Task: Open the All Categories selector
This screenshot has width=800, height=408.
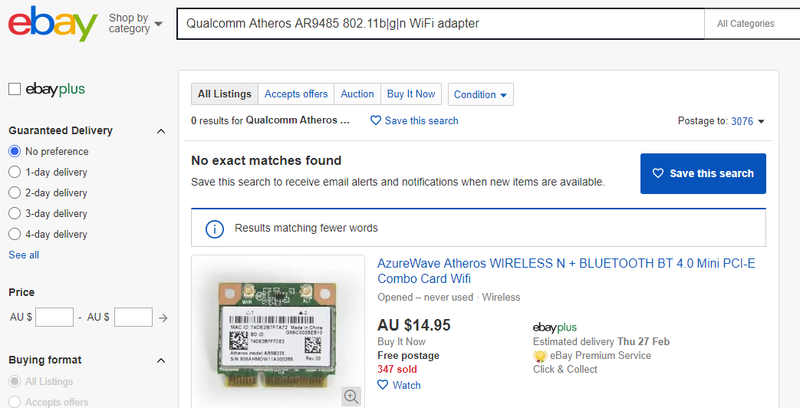Action: tap(750, 23)
